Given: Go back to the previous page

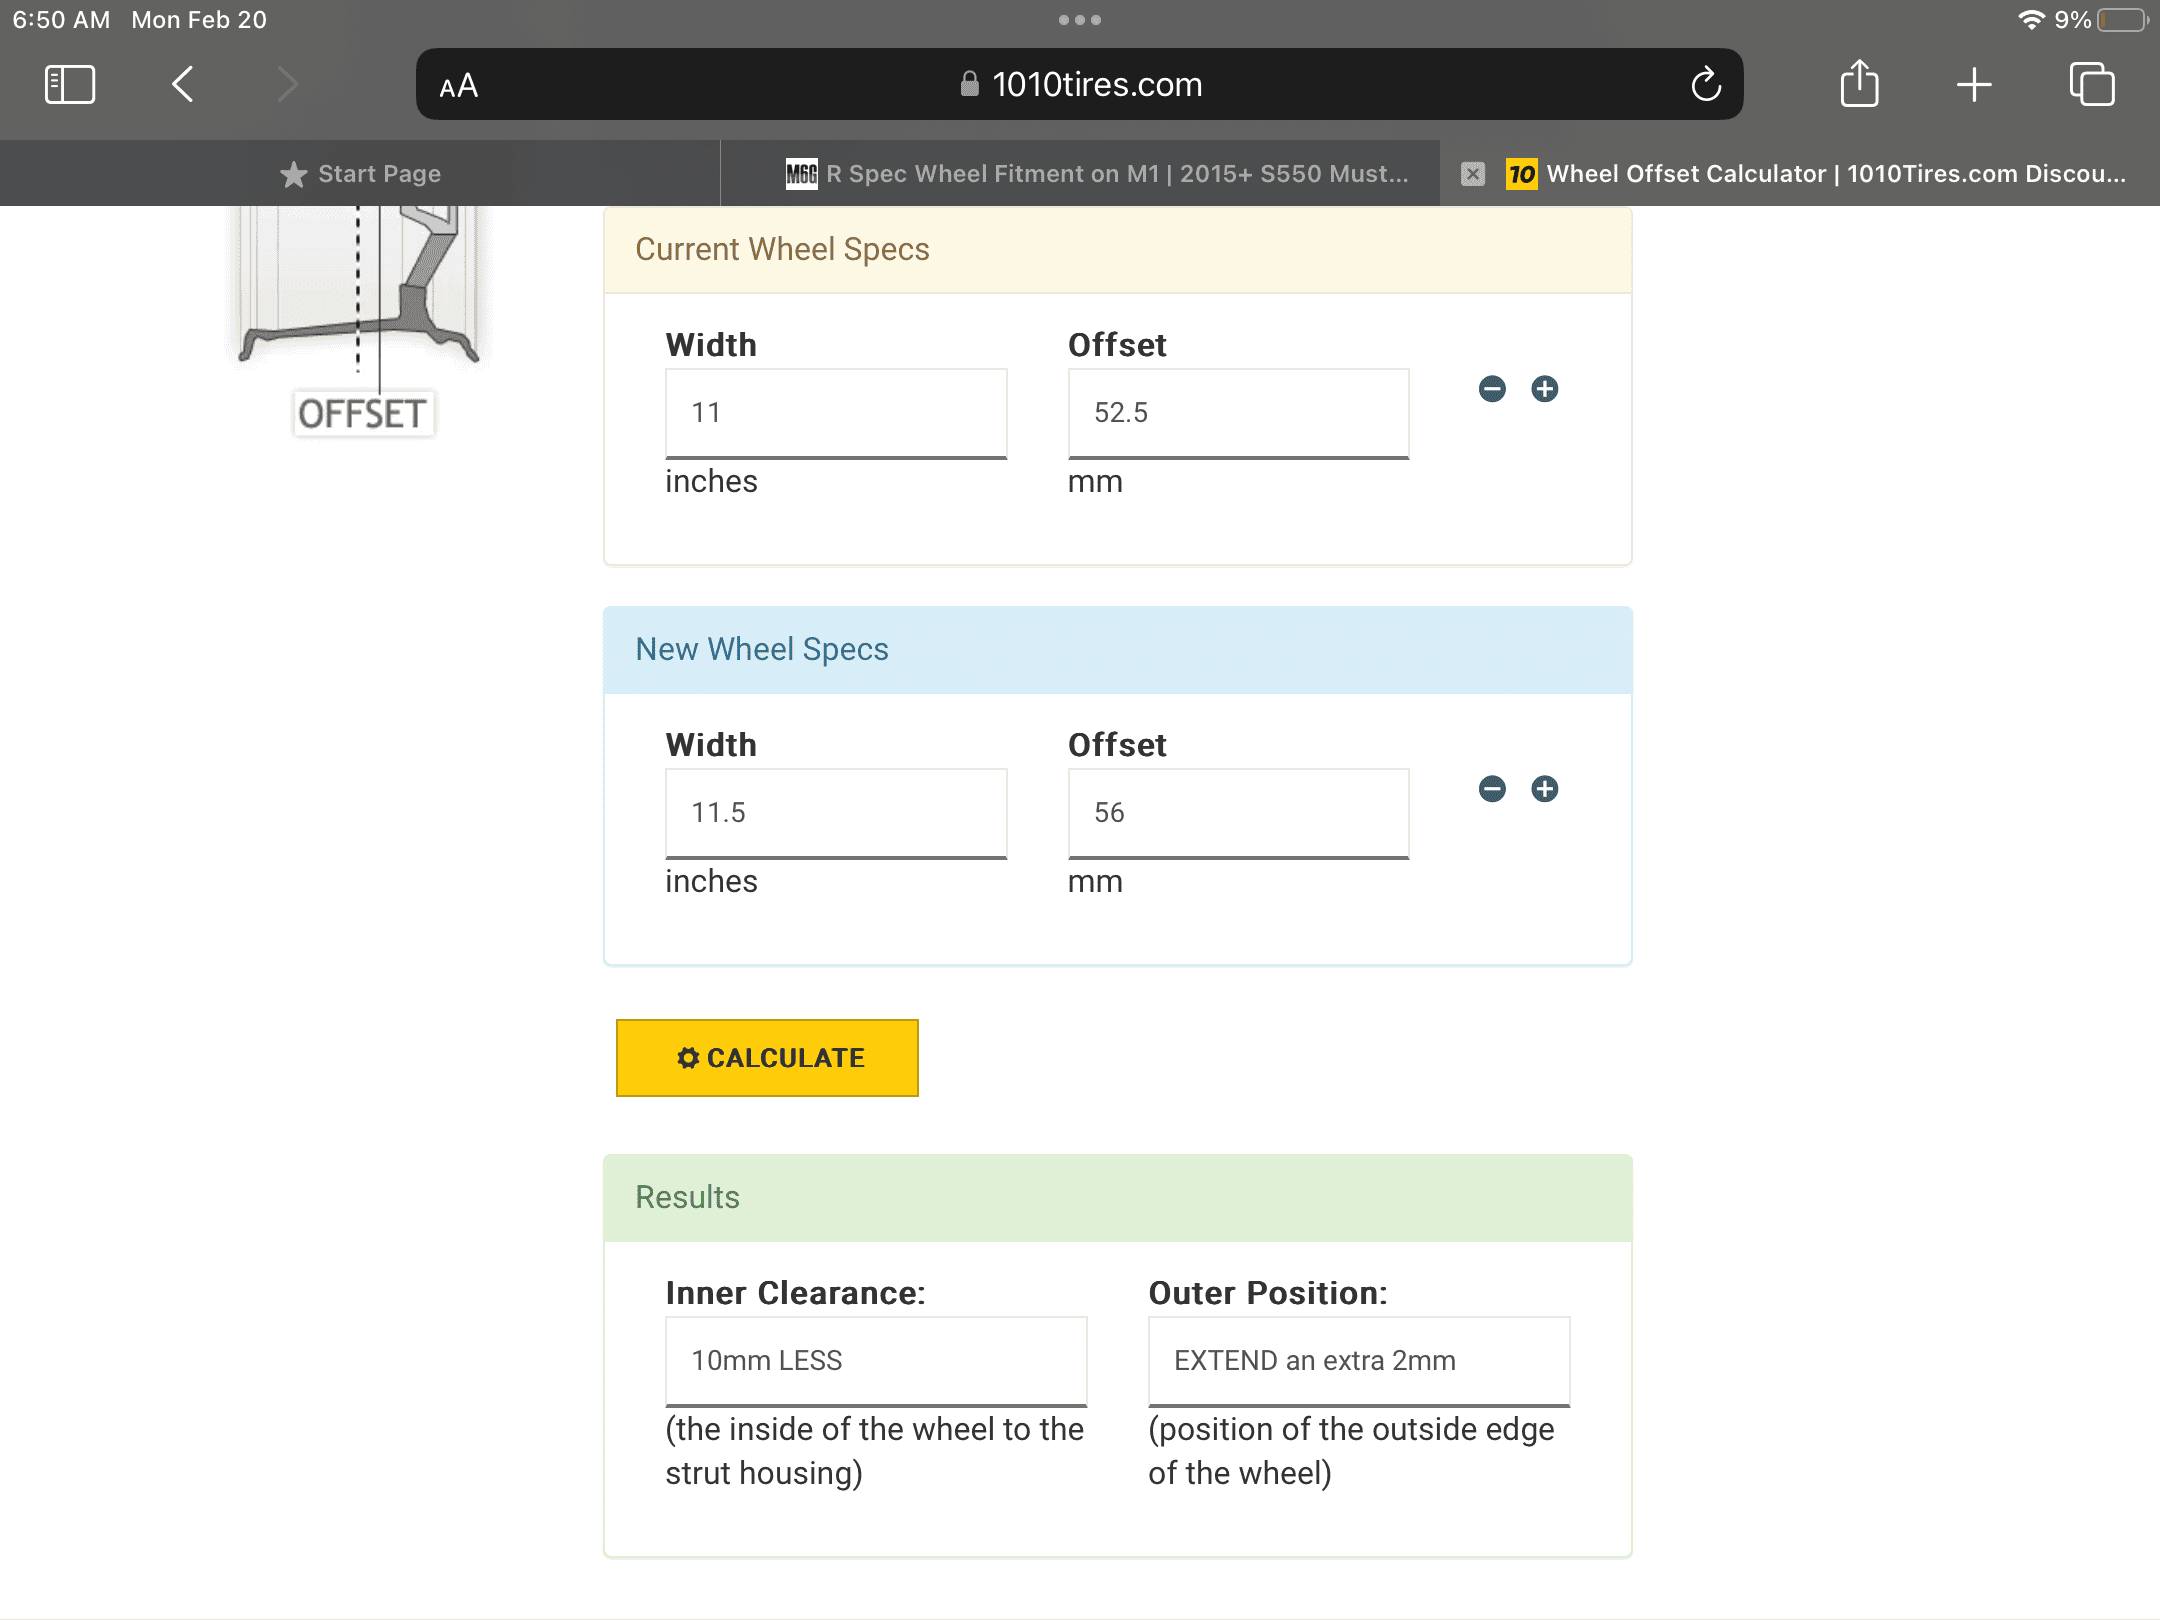Looking at the screenshot, I should [182, 85].
